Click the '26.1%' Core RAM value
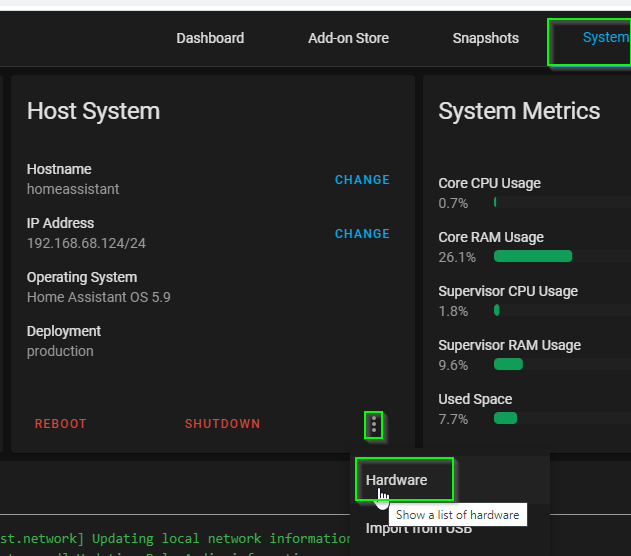The height and width of the screenshot is (556, 631). click(x=457, y=257)
